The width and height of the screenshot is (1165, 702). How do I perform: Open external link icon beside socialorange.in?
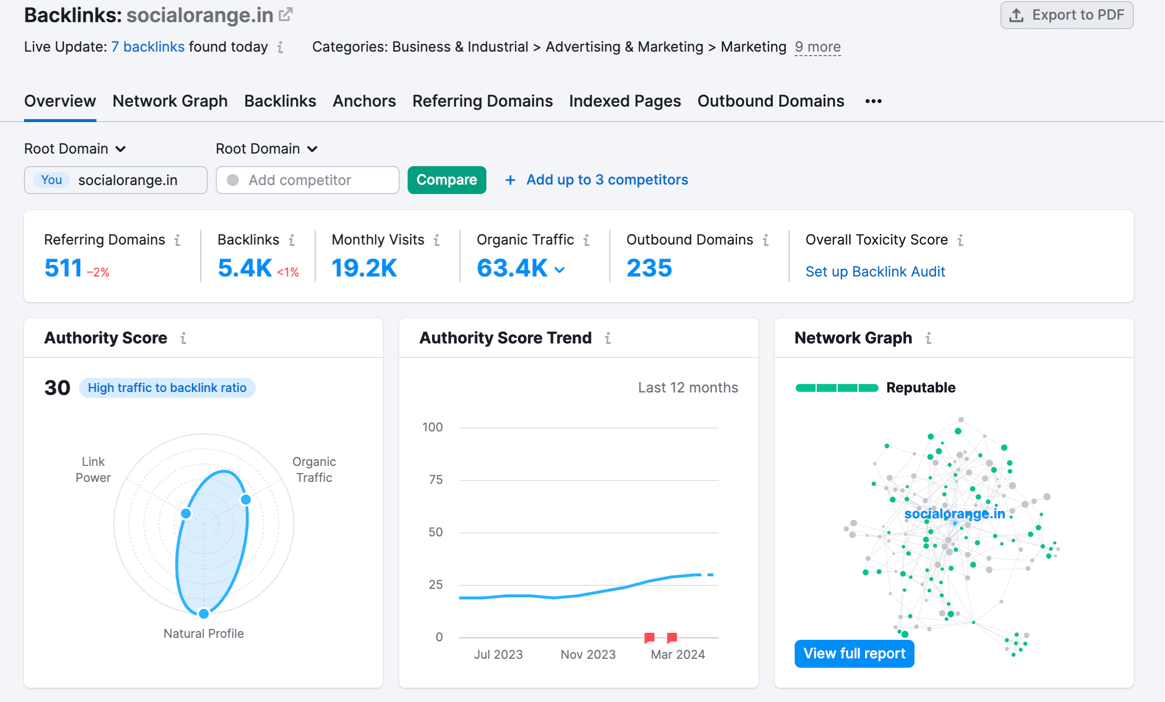(286, 15)
